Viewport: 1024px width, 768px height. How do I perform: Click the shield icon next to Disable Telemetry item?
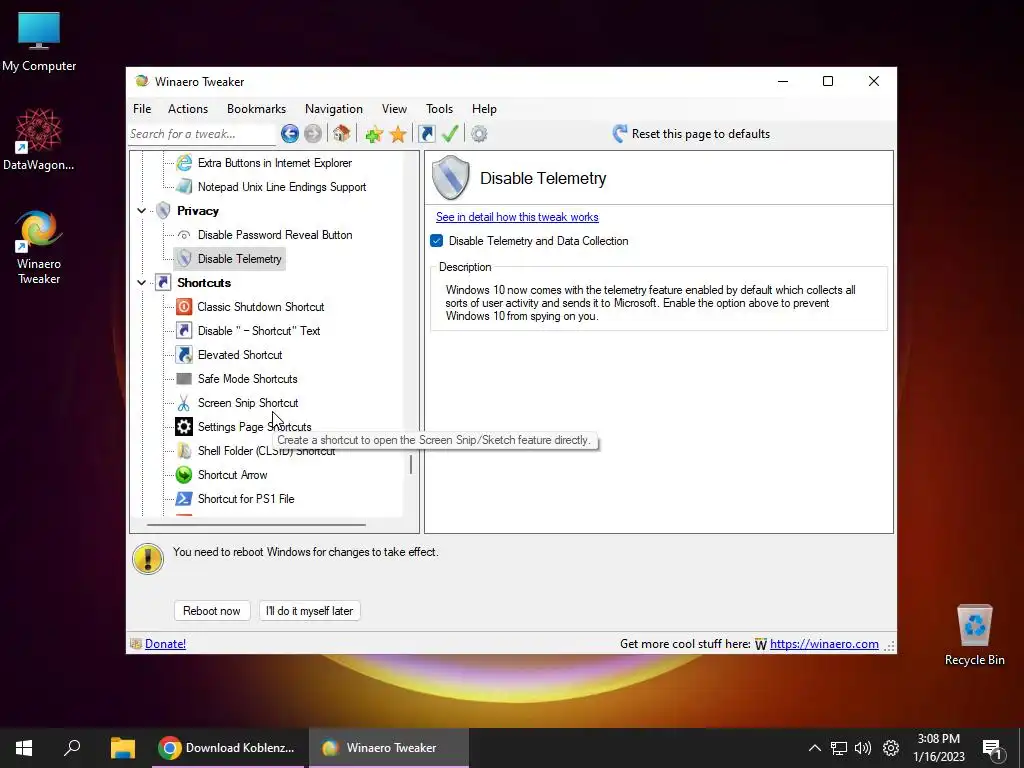(184, 259)
